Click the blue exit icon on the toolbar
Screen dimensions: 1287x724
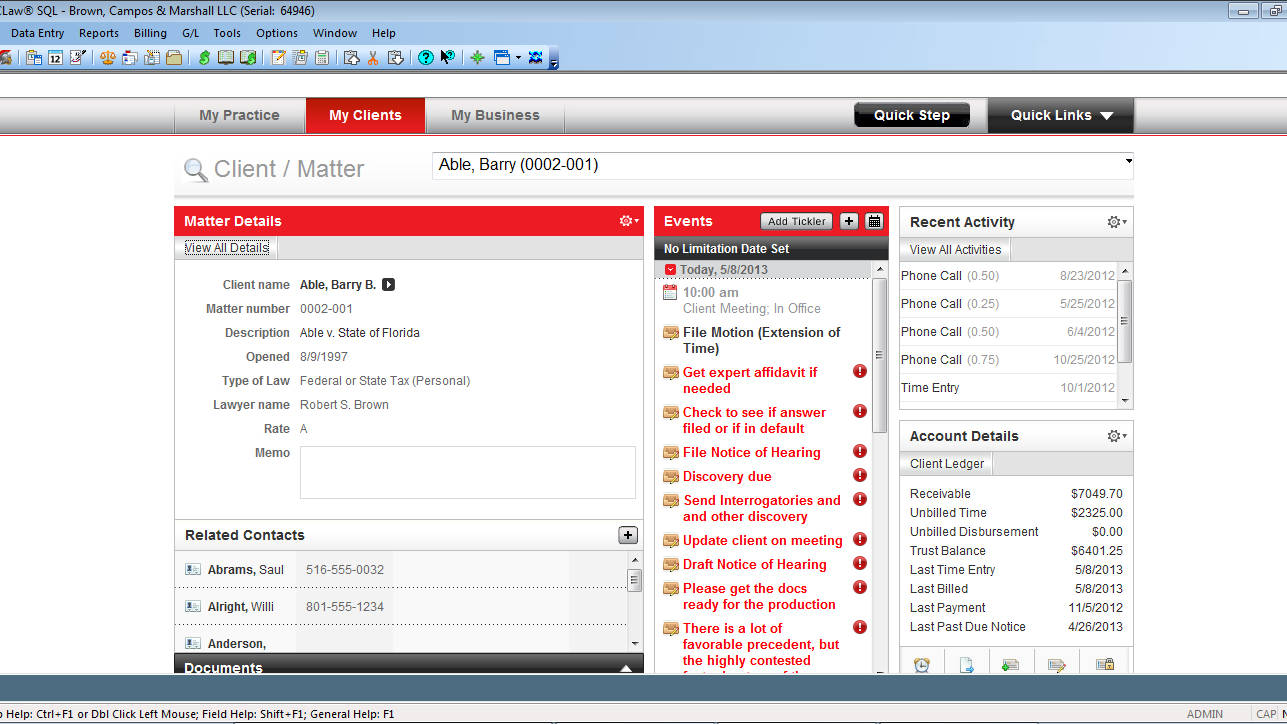coord(536,57)
